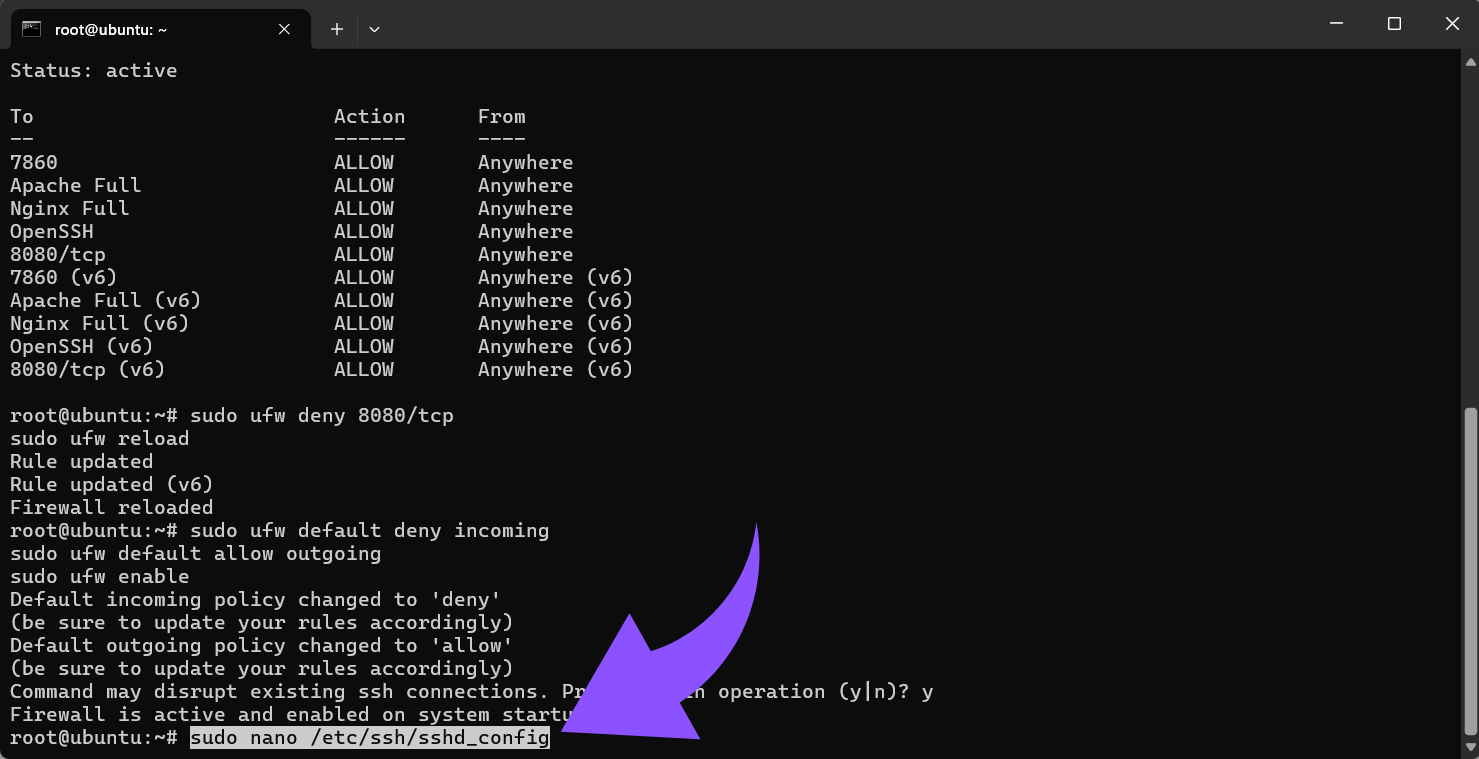Click the "Firewall reloaded" message

pos(110,507)
